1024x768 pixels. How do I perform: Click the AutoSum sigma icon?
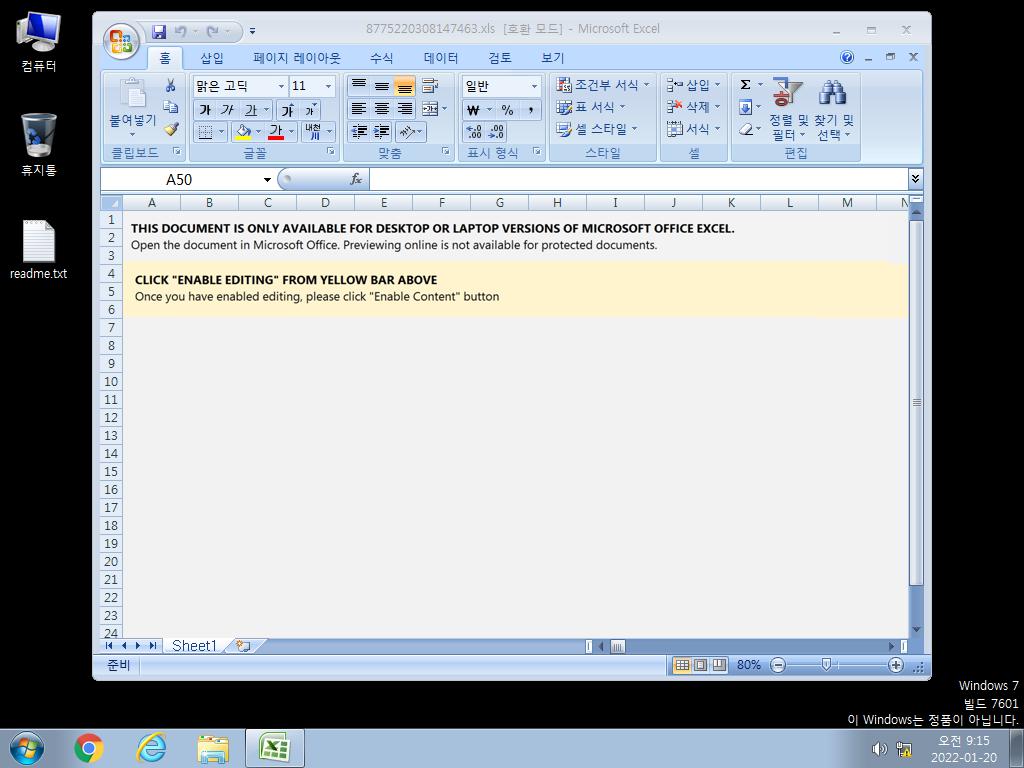745,85
